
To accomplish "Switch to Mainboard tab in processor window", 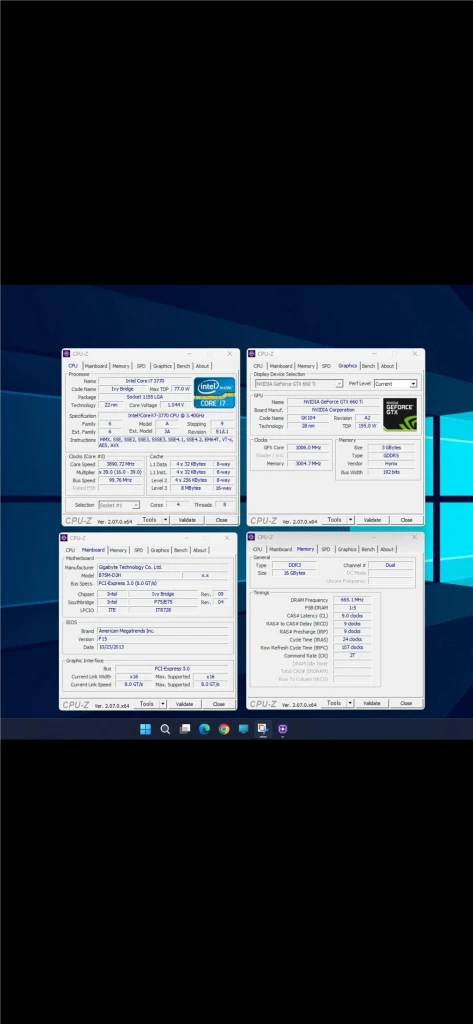I will (96, 366).
